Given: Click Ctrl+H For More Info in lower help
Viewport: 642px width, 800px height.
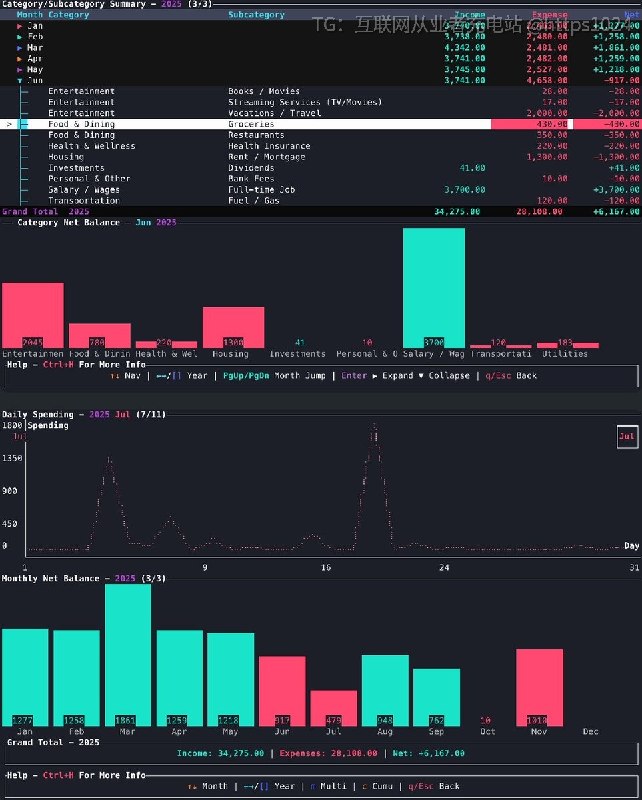Looking at the screenshot, I should [x=94, y=776].
